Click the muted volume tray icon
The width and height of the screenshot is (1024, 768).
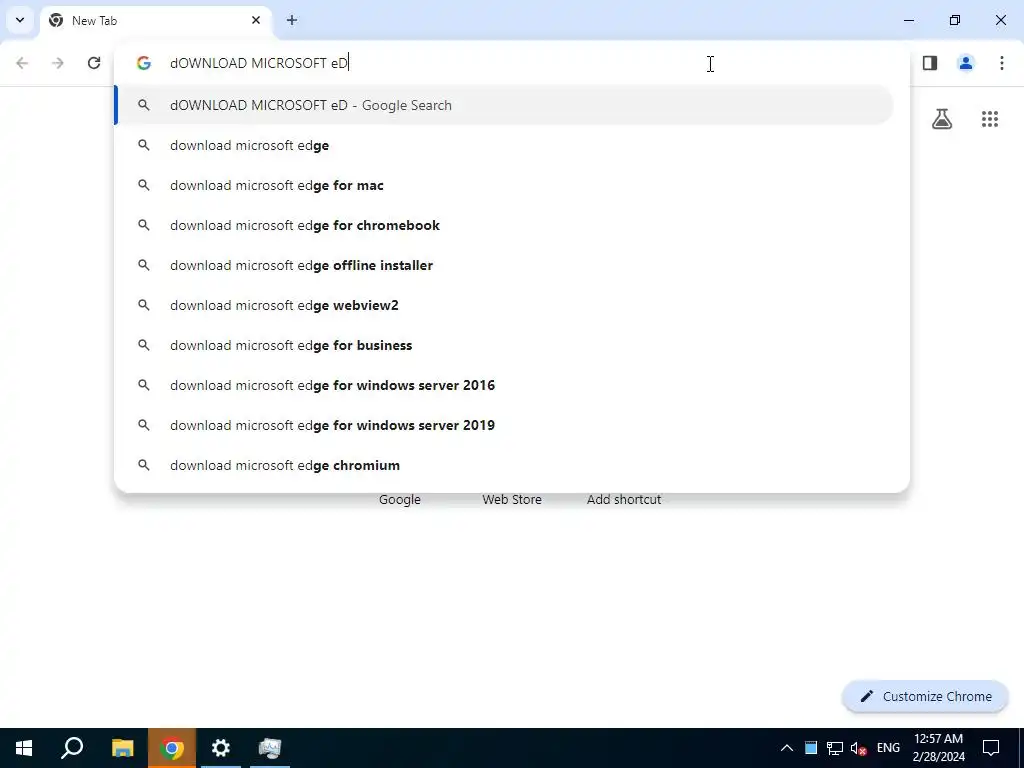[x=858, y=748]
